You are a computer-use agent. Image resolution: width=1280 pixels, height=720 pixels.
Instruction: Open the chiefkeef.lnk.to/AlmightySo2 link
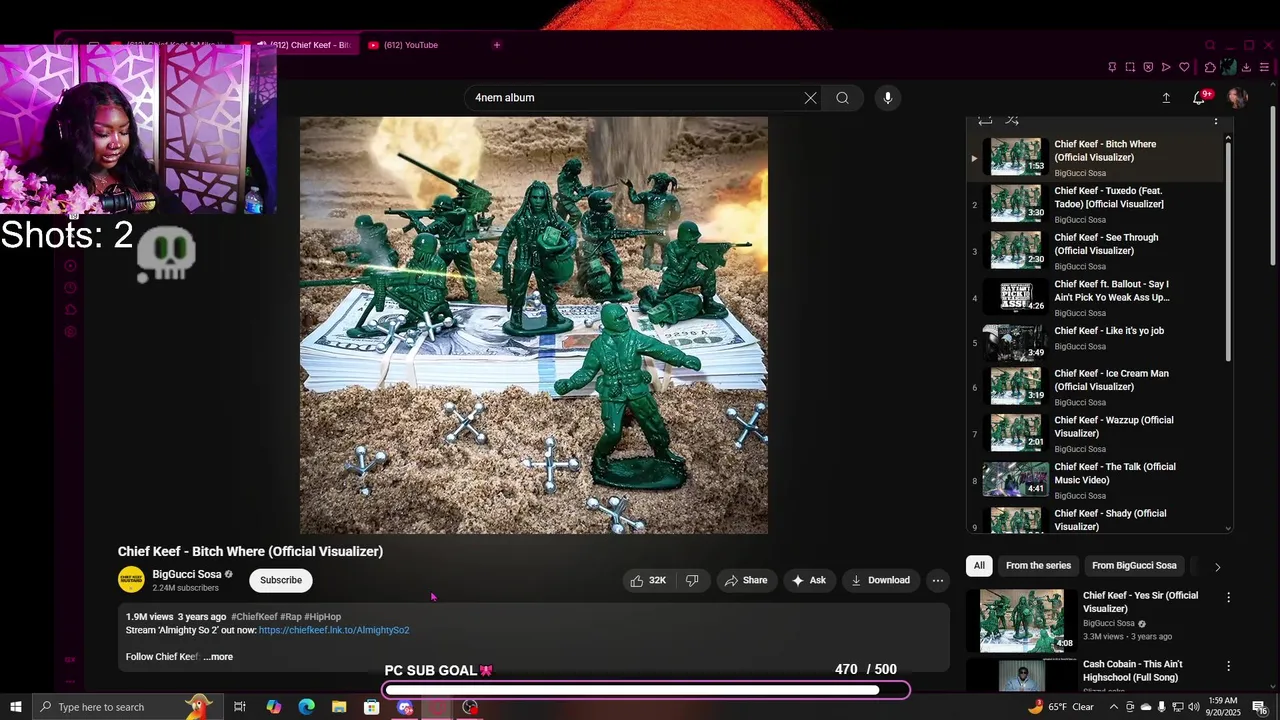334,631
